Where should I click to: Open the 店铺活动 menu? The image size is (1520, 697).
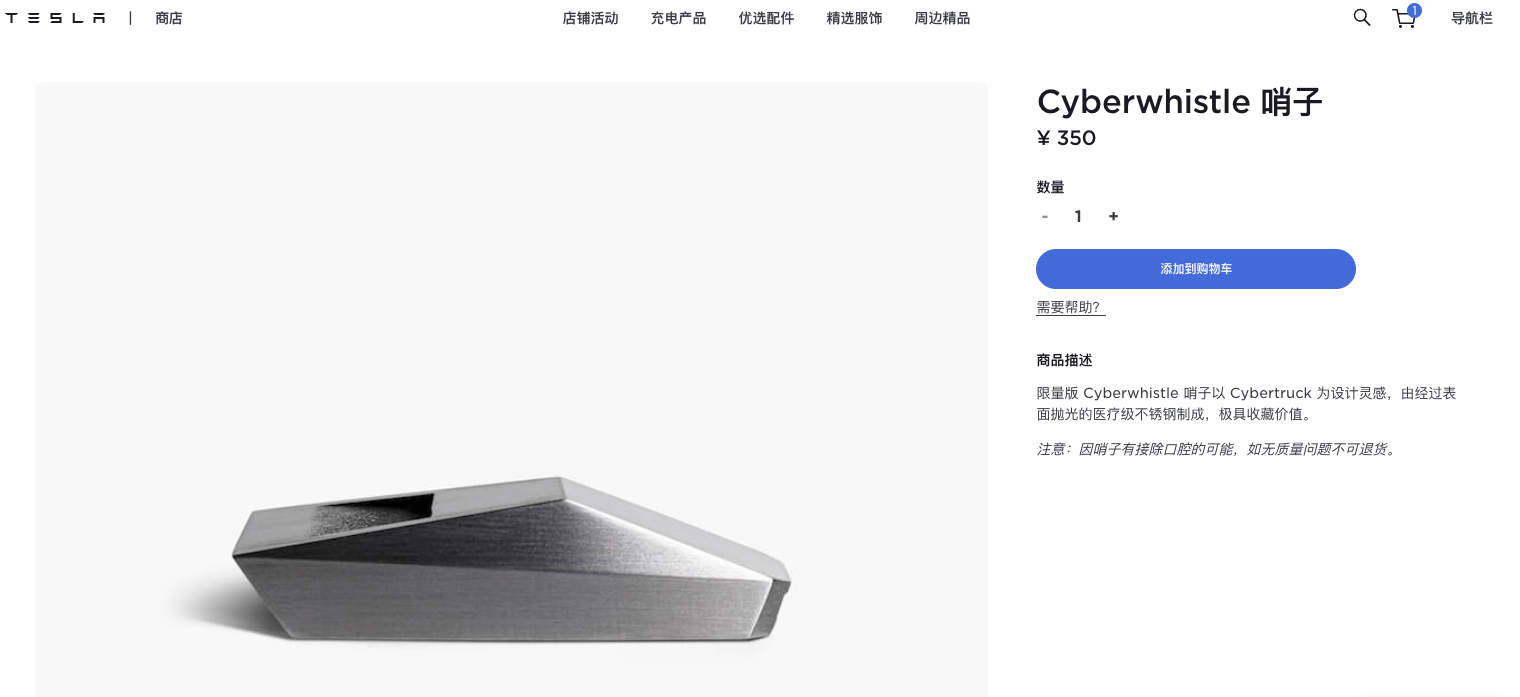point(590,18)
